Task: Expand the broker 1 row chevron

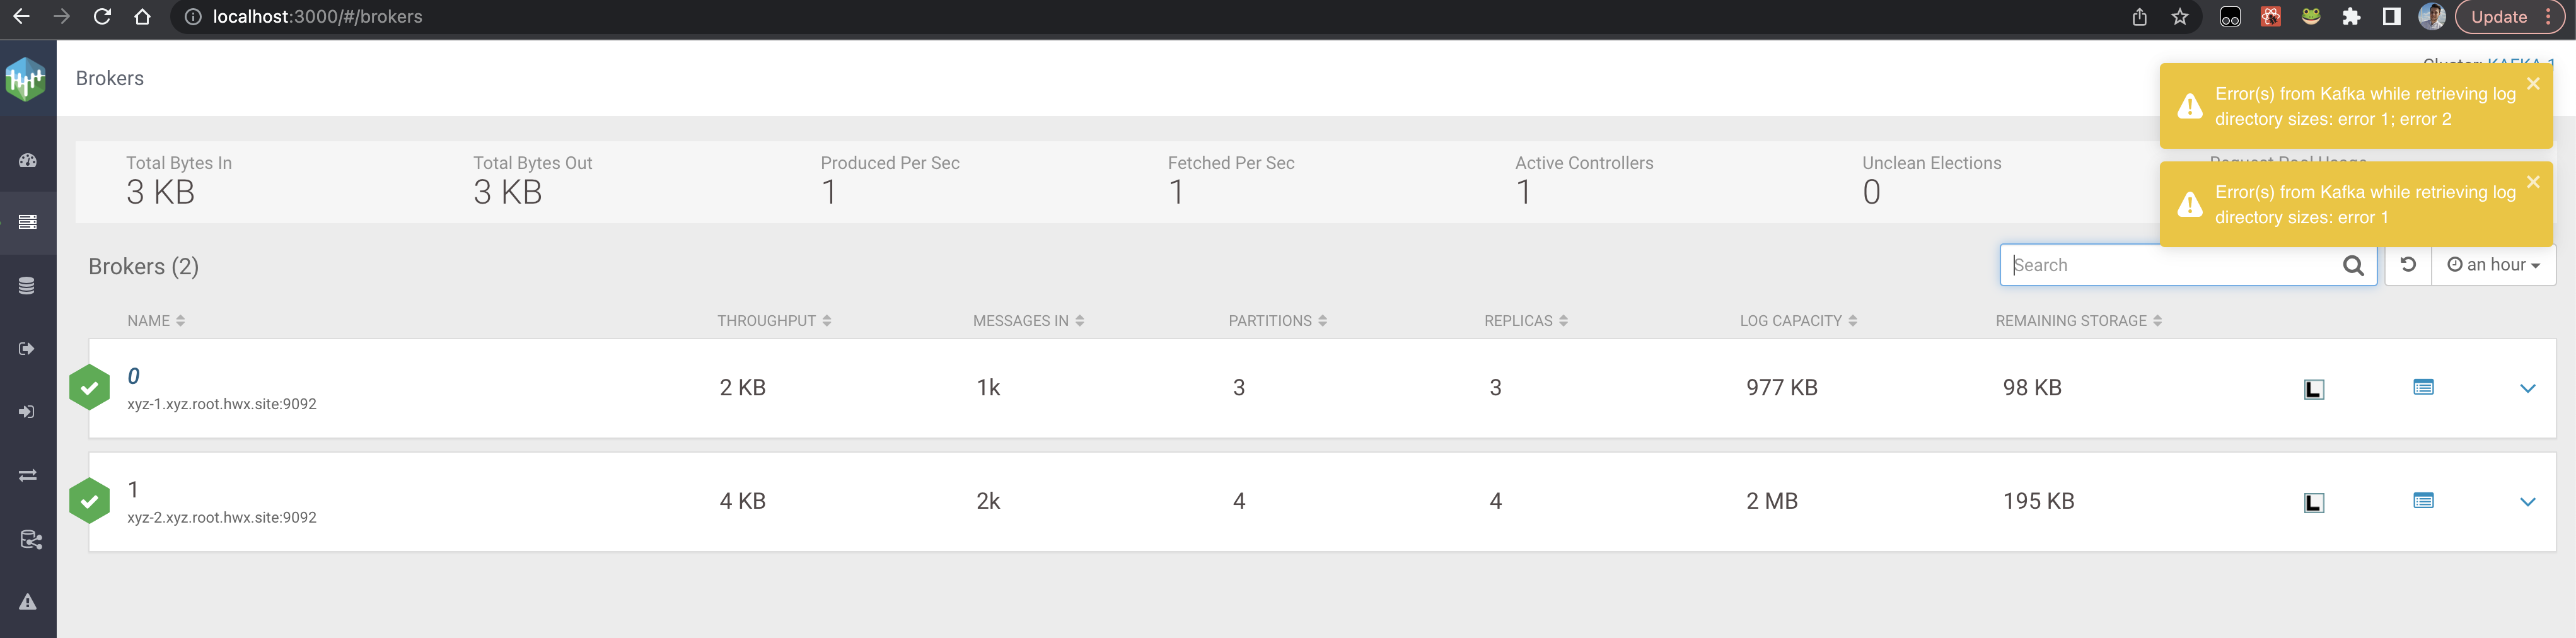Action: click(2527, 502)
